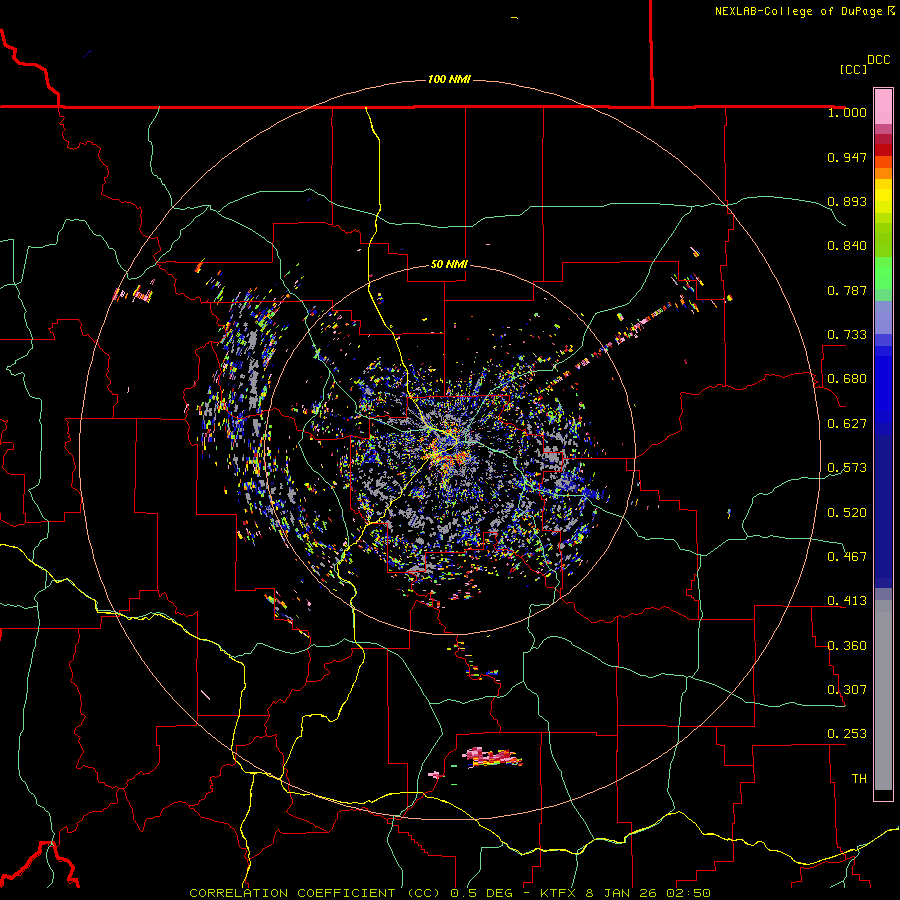Click the 0.787 scale value
This screenshot has height=900, width=900.
pyautogui.click(x=847, y=290)
